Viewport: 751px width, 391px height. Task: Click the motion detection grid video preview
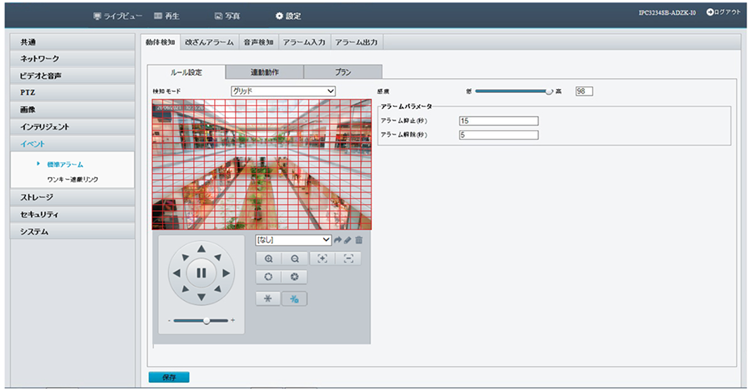262,164
